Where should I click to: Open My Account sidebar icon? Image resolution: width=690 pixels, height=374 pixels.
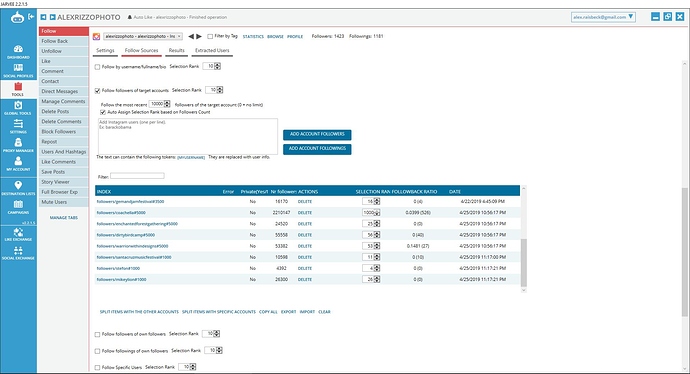coord(18,164)
